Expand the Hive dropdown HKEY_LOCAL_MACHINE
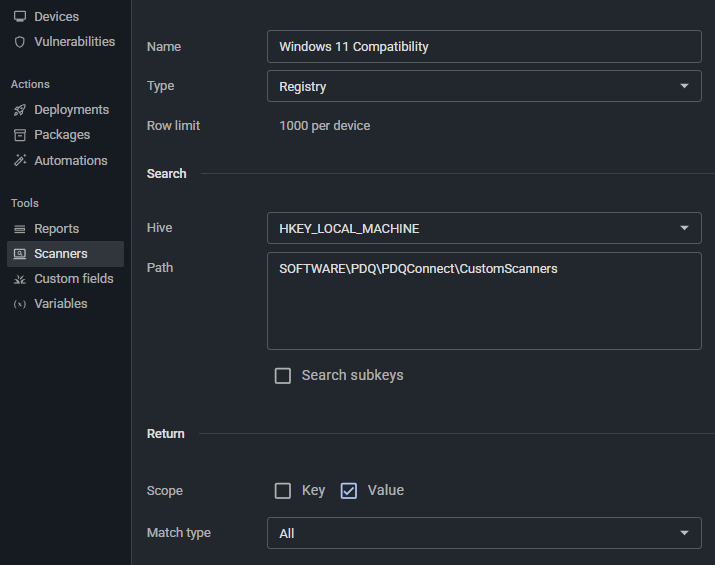715x565 pixels. pos(484,228)
